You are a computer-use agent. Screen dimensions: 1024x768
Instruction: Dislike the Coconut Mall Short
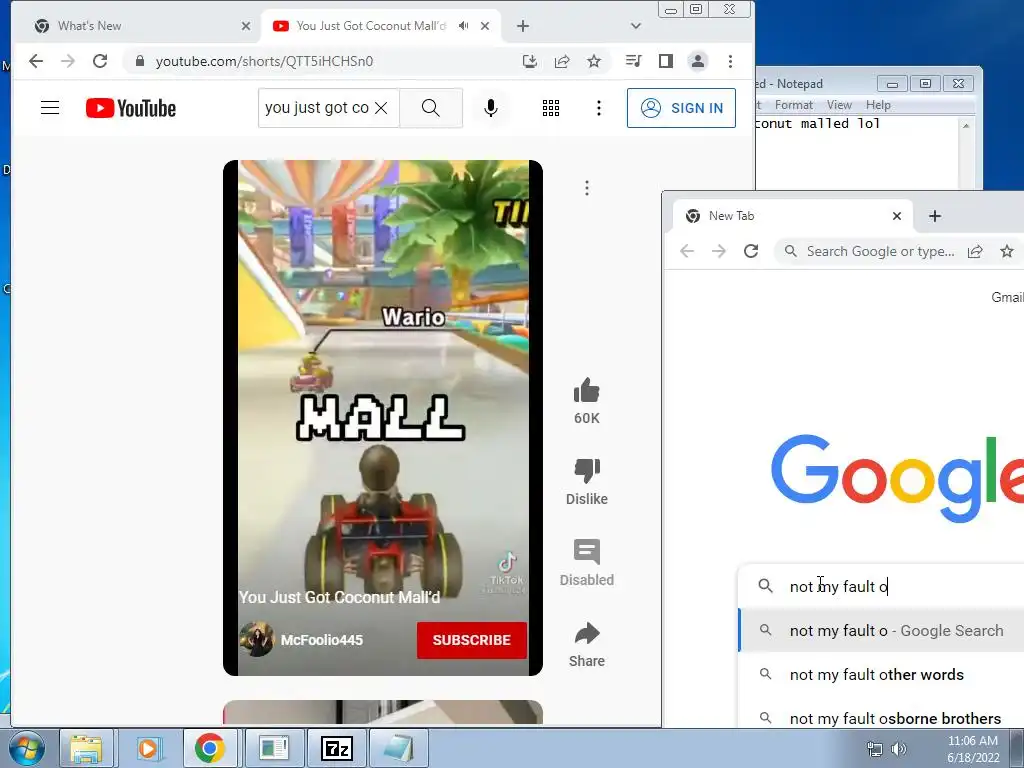tap(586, 472)
